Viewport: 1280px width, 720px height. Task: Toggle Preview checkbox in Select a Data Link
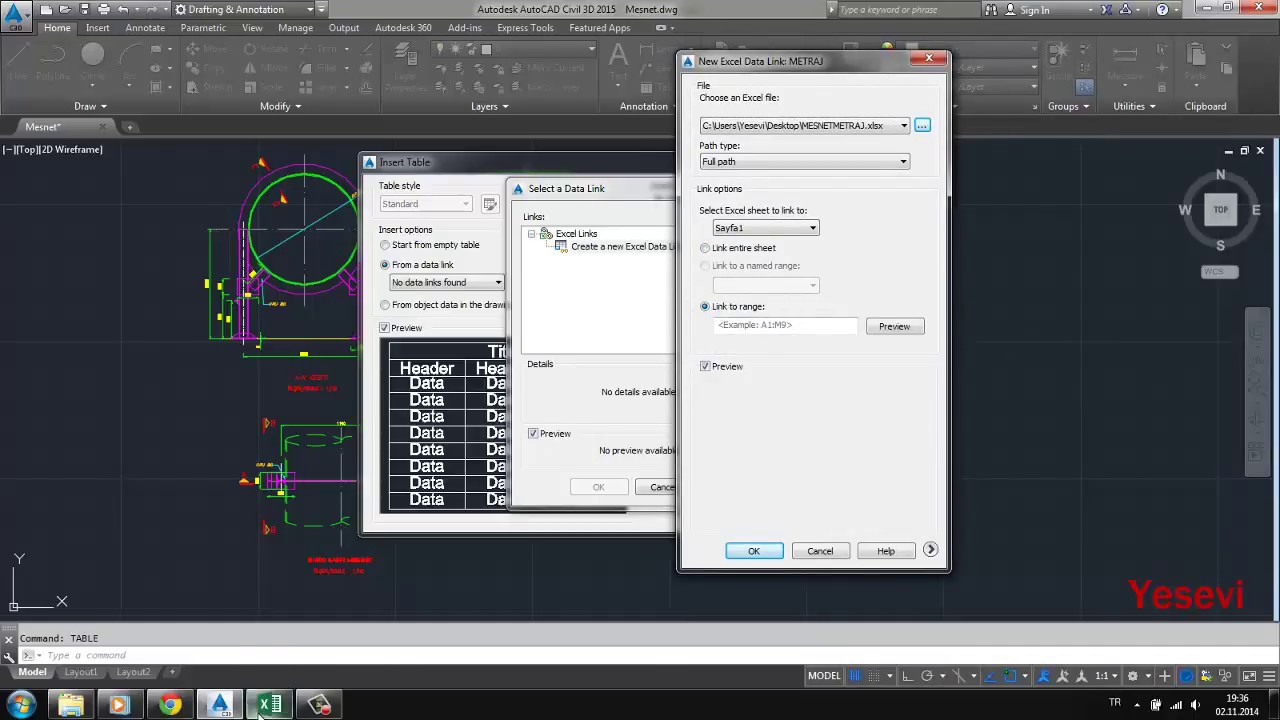[x=533, y=434]
